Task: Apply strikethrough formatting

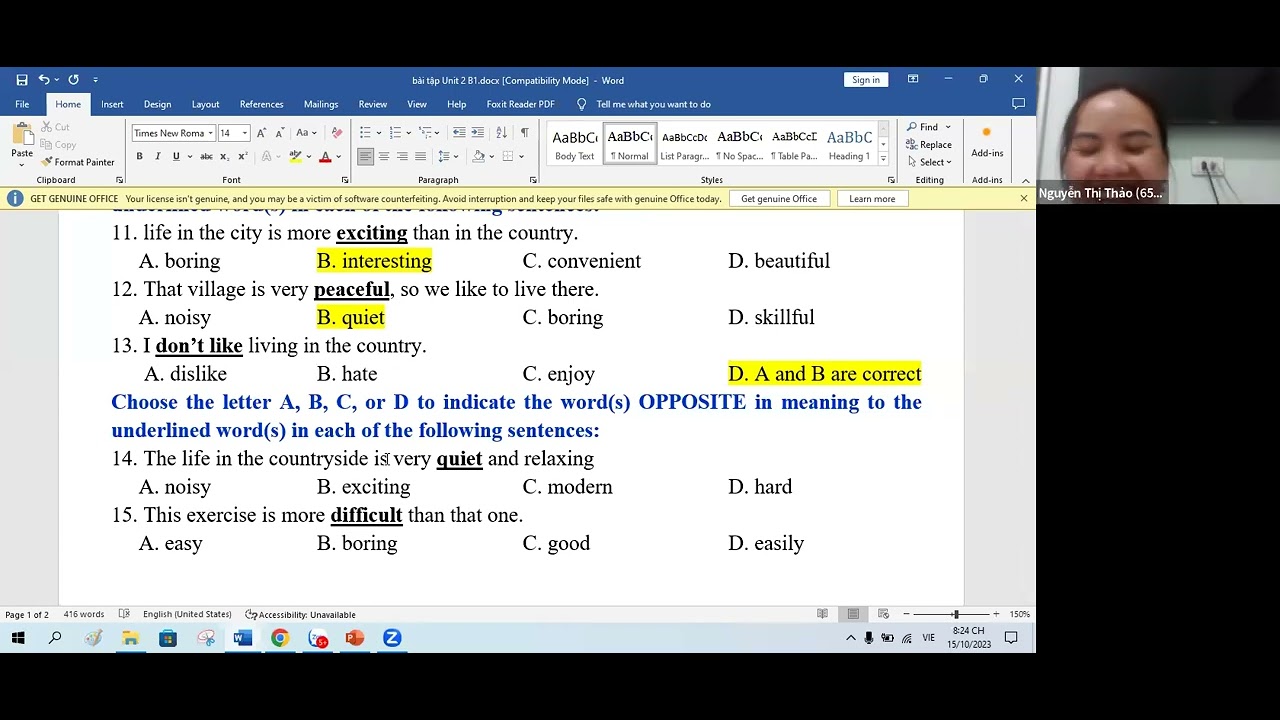Action: [x=206, y=156]
